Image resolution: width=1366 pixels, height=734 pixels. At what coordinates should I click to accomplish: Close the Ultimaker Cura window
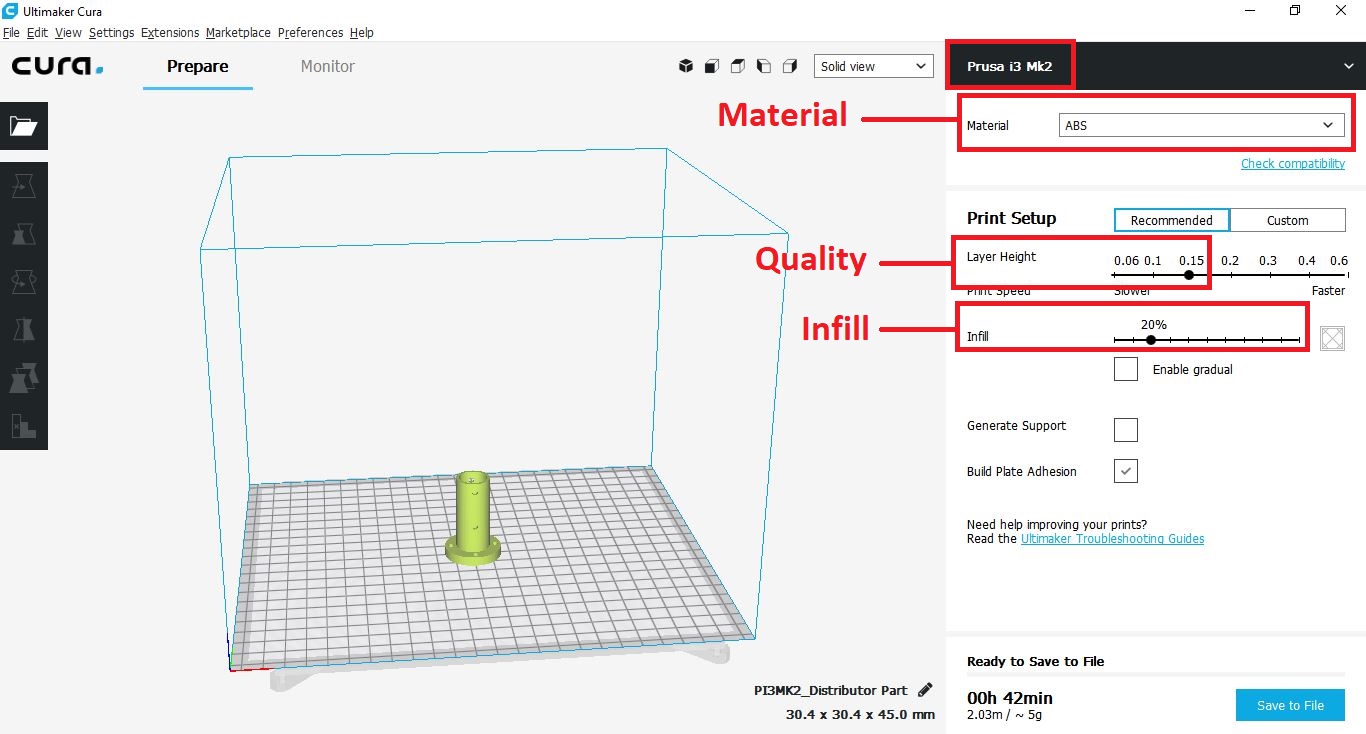(x=1341, y=11)
